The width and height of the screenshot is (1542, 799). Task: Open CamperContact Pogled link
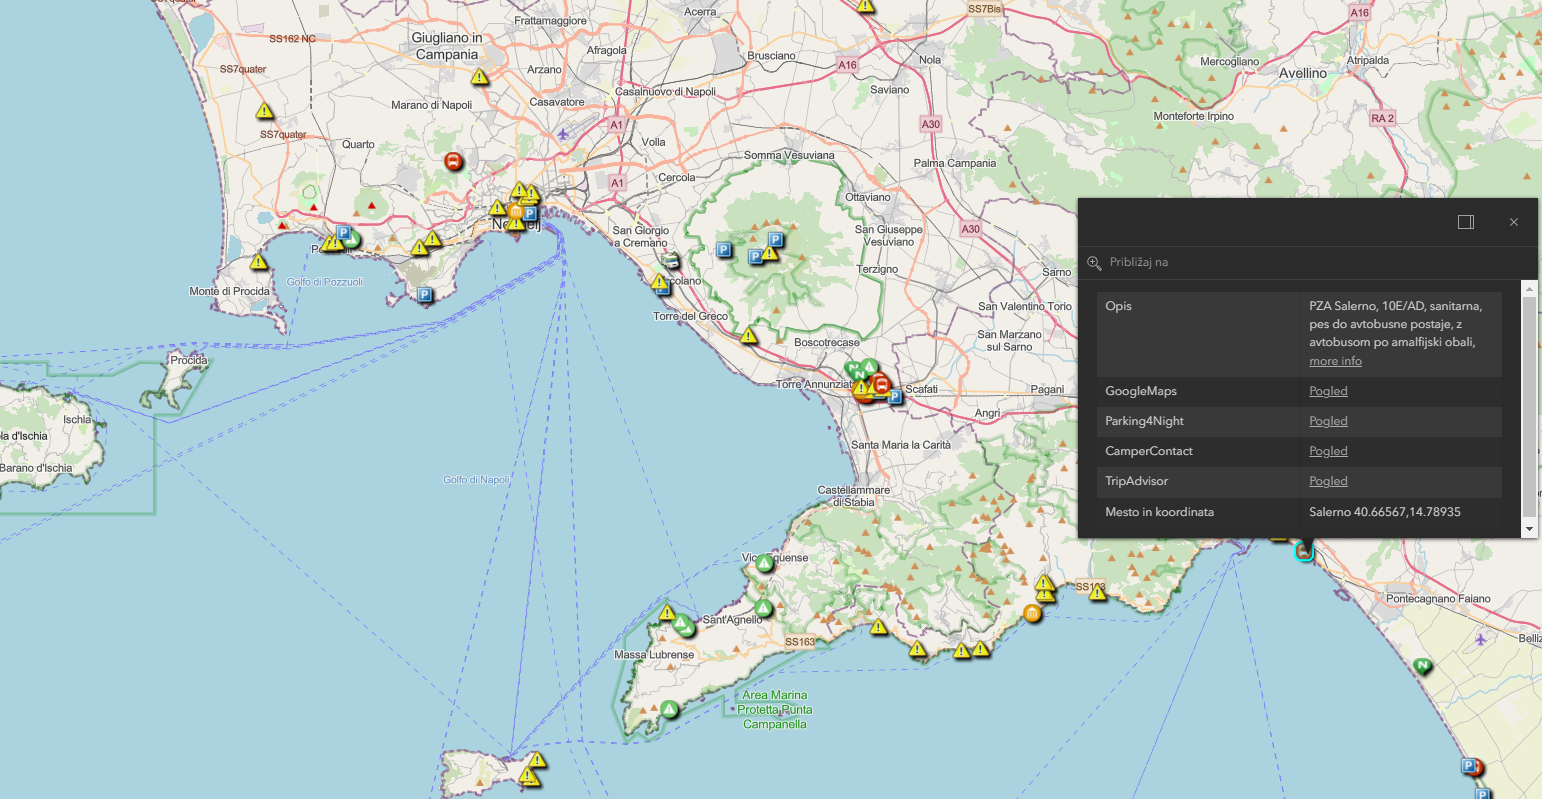tap(1328, 451)
